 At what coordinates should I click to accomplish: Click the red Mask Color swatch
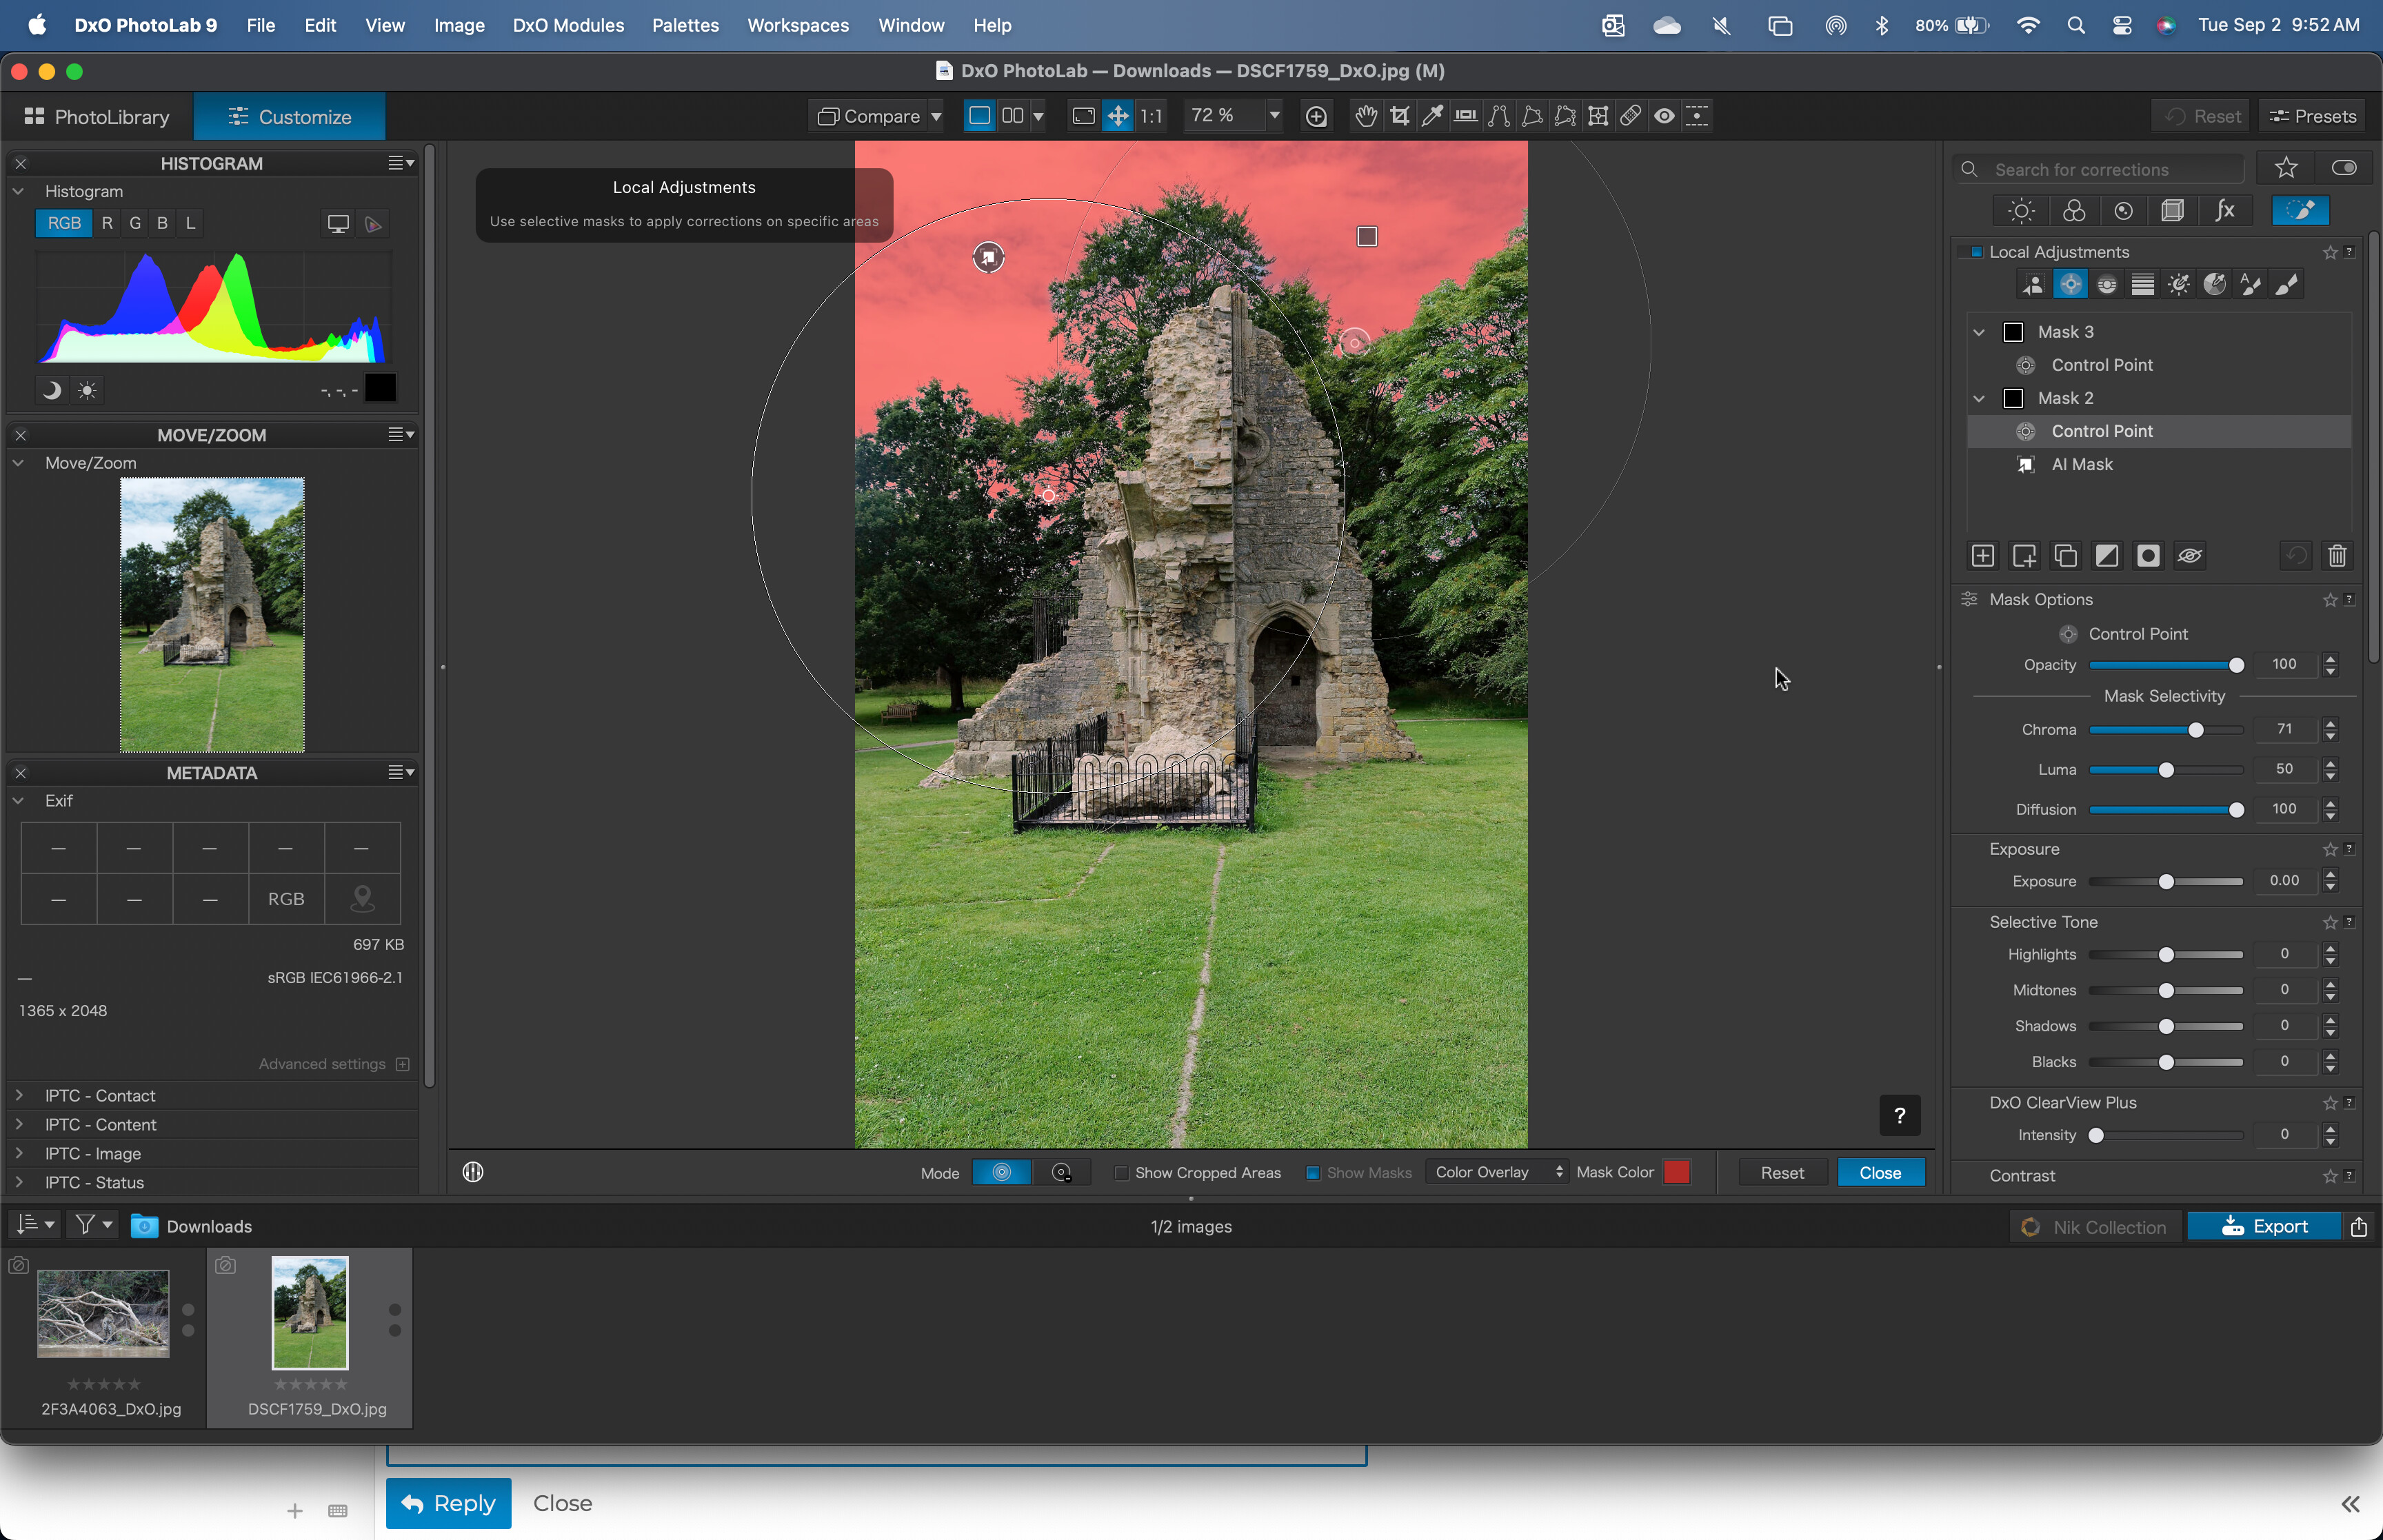pos(1677,1172)
